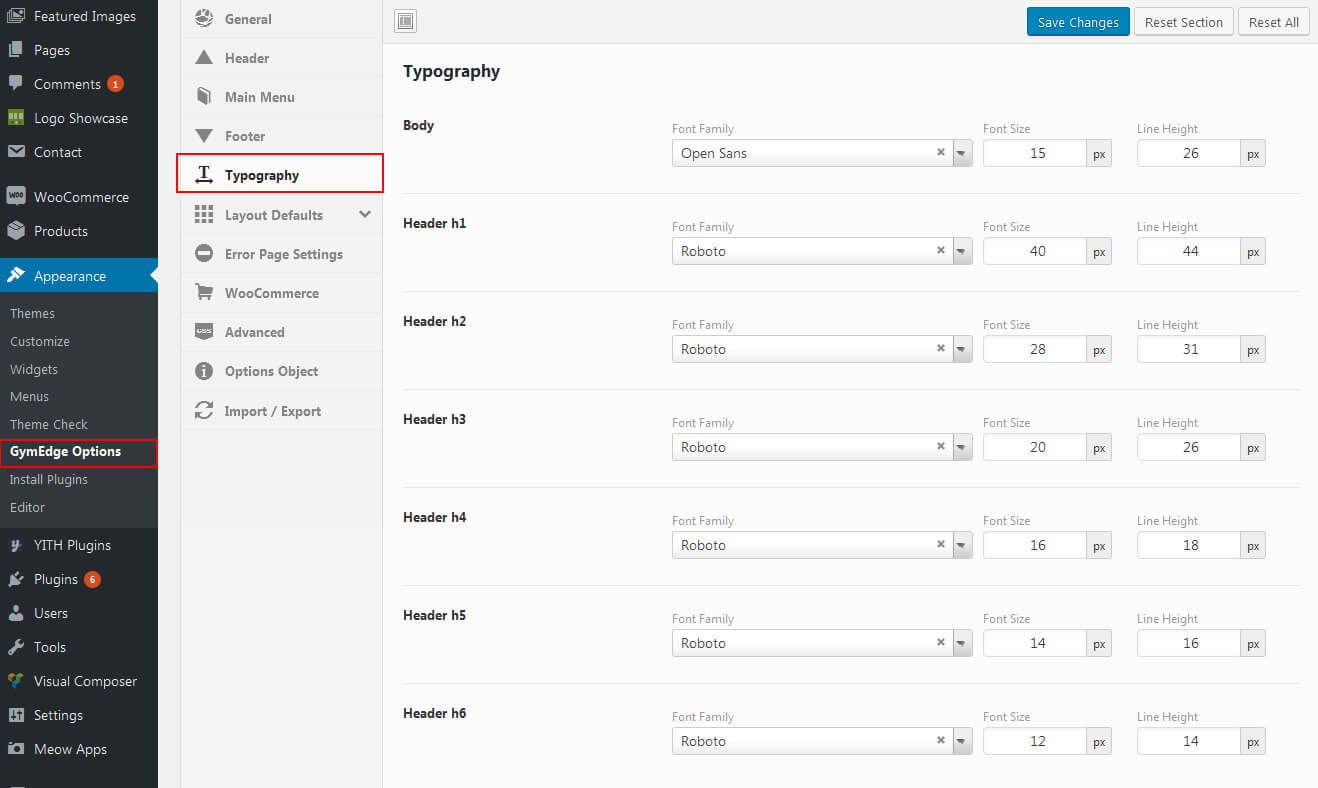The height and width of the screenshot is (788, 1318).
Task: Click the Appearance paintbrush icon
Action: [16, 276]
